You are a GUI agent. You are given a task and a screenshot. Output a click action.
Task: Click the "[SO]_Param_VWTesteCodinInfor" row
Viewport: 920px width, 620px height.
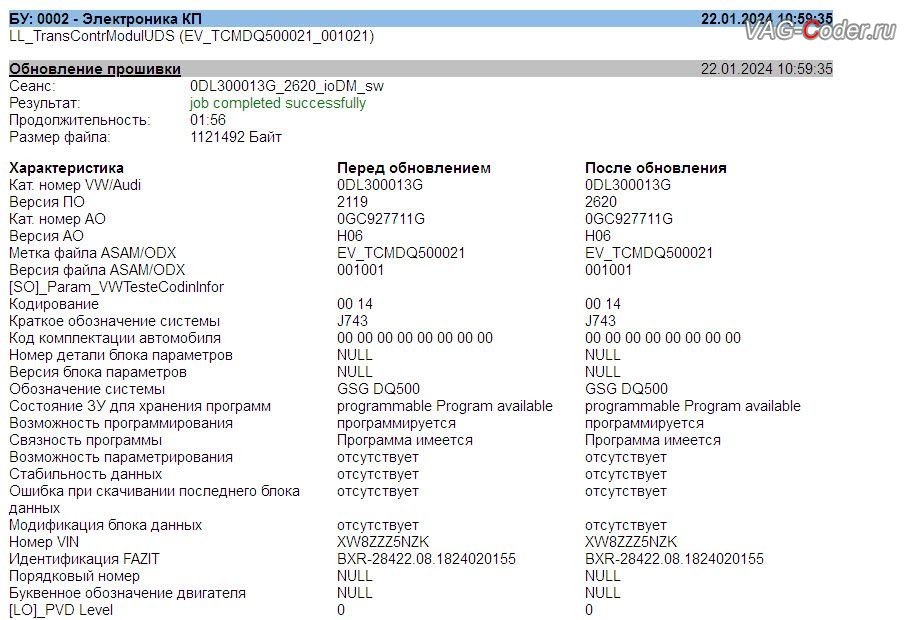pos(116,287)
